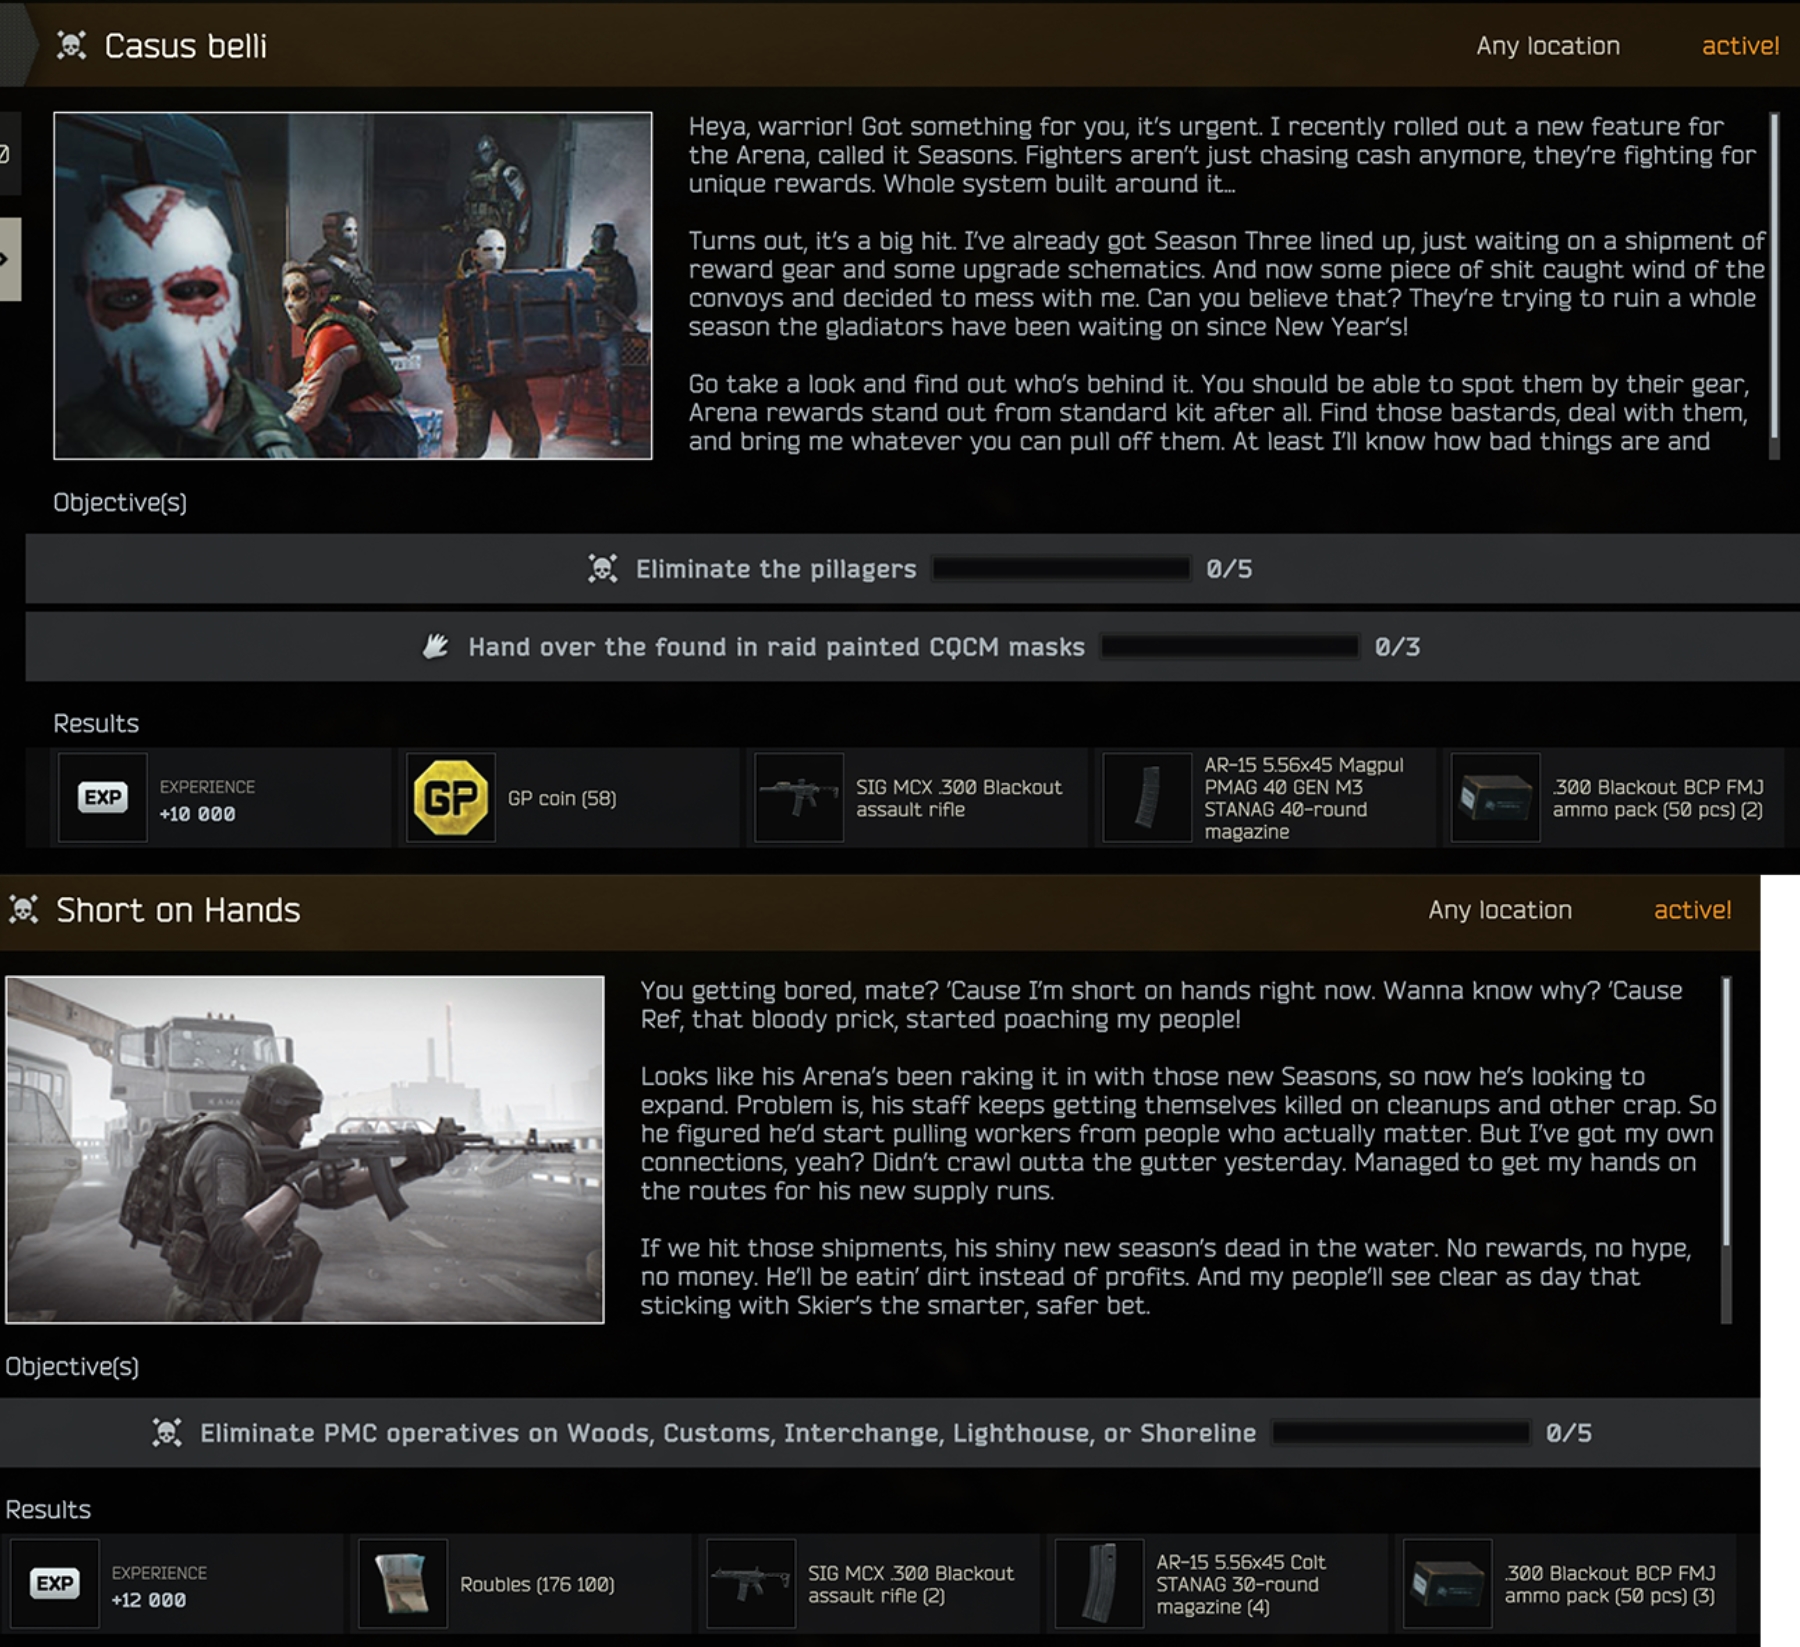The height and width of the screenshot is (1647, 1800).
Task: Inspect the Colt STANAG 30-round magazine icon
Action: pyautogui.click(x=1099, y=1583)
